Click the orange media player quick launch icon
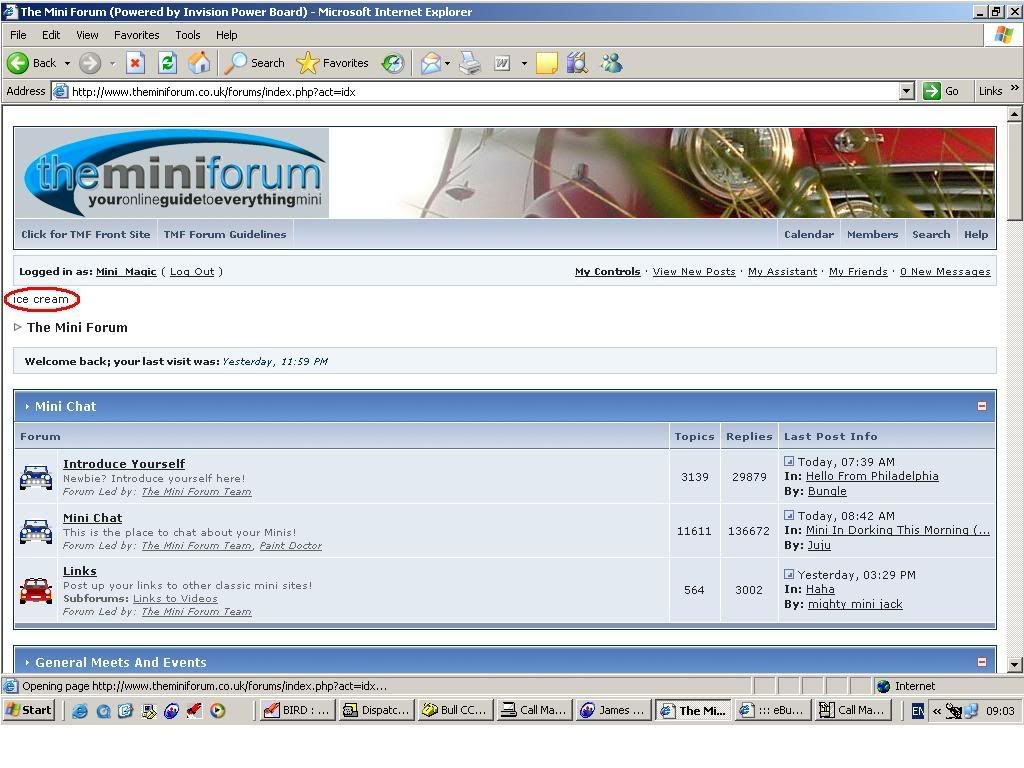This screenshot has height=768, width=1024. coord(217,711)
